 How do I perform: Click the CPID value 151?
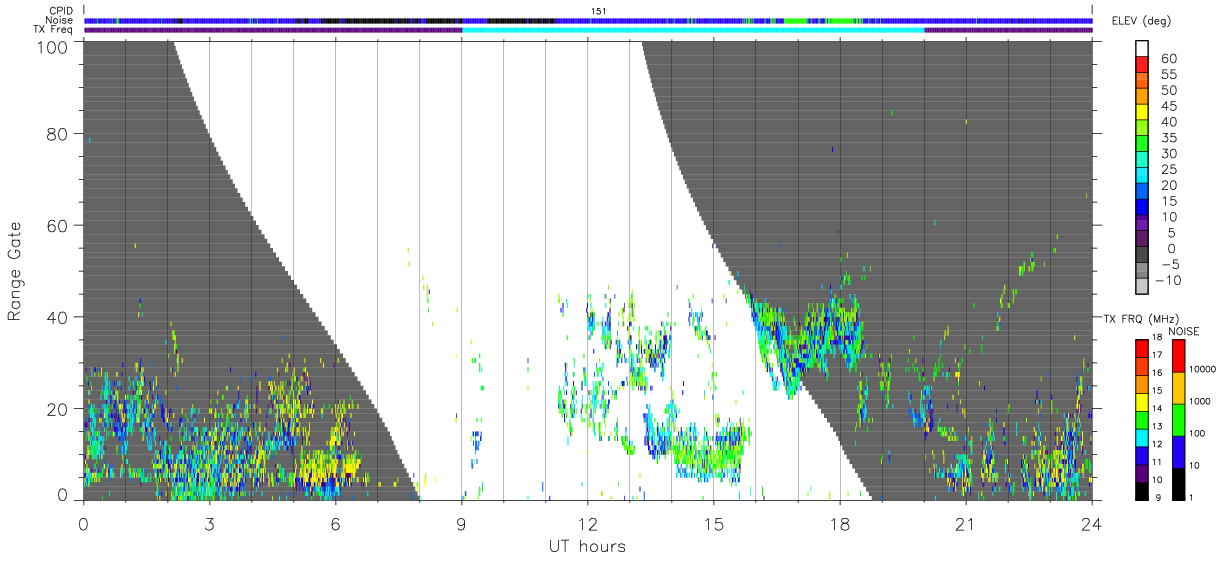(x=599, y=11)
